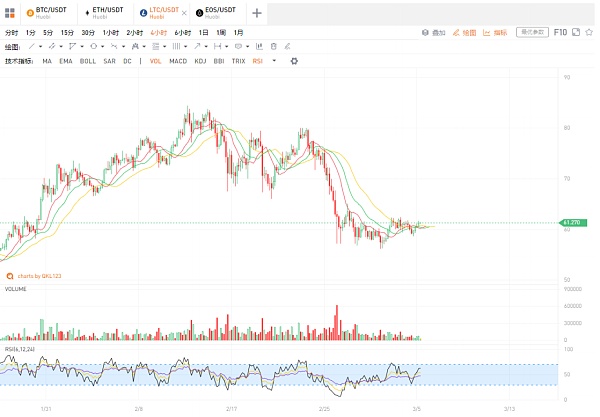Expand triangle tool dropdown arrow
This screenshot has height=417, width=600.
click(x=82, y=47)
